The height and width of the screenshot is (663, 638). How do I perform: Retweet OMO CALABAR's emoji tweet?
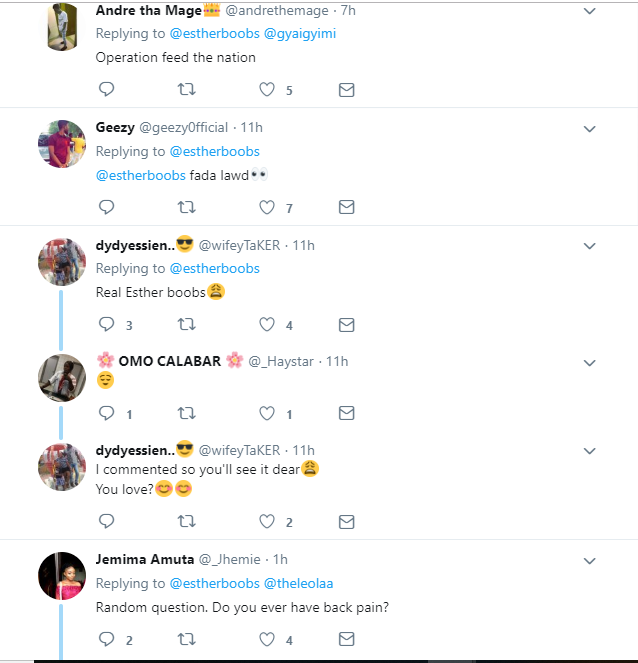(x=186, y=413)
